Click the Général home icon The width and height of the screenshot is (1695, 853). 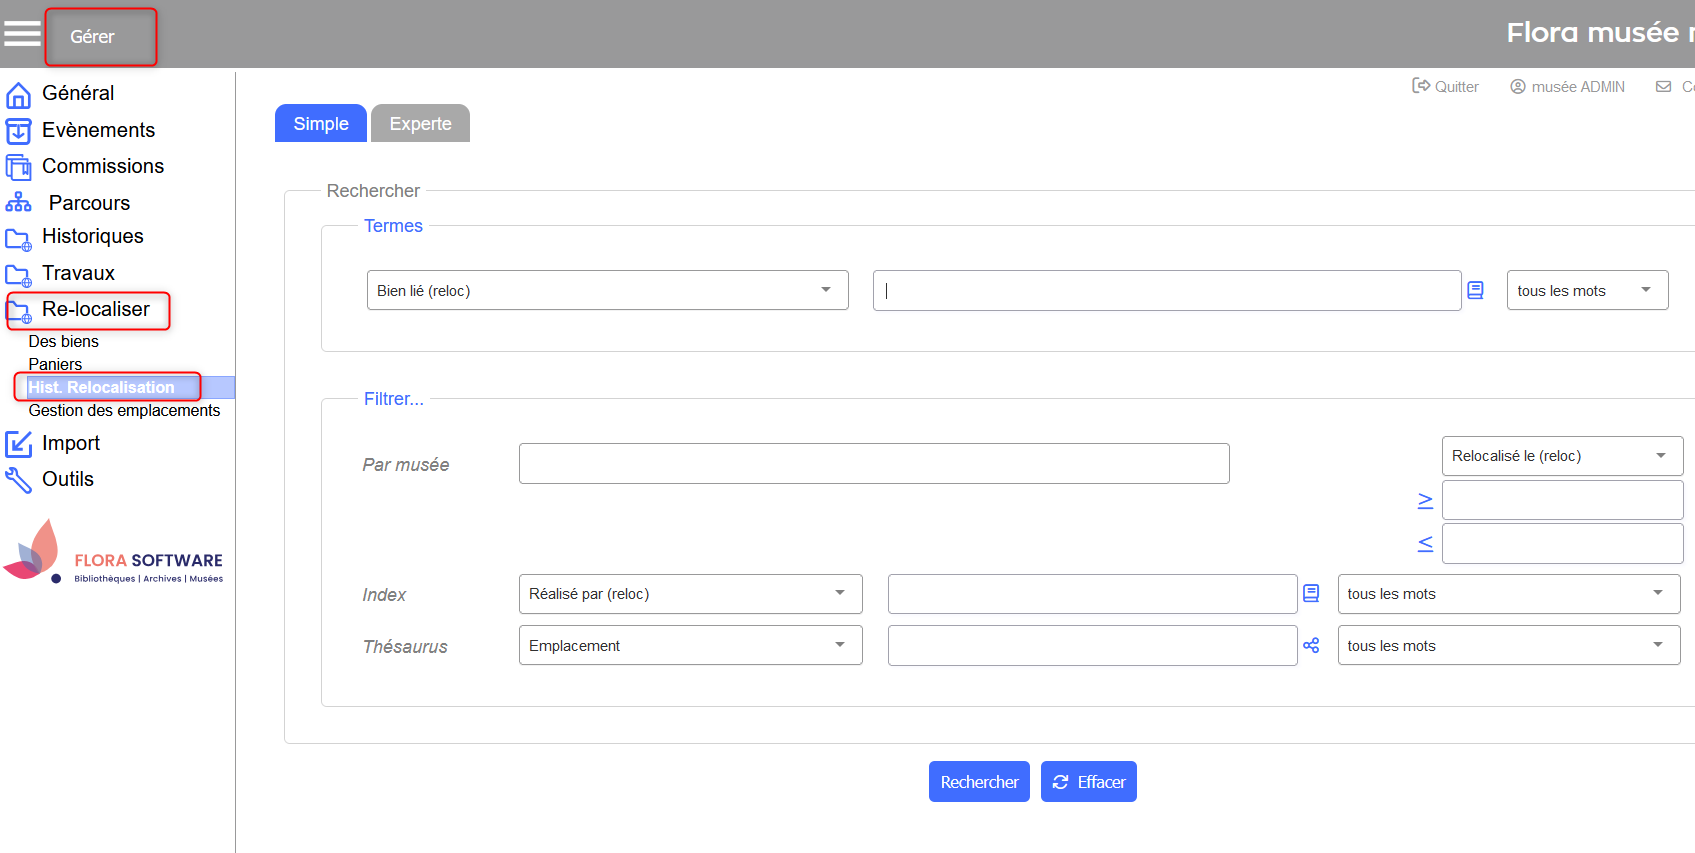pyautogui.click(x=18, y=95)
